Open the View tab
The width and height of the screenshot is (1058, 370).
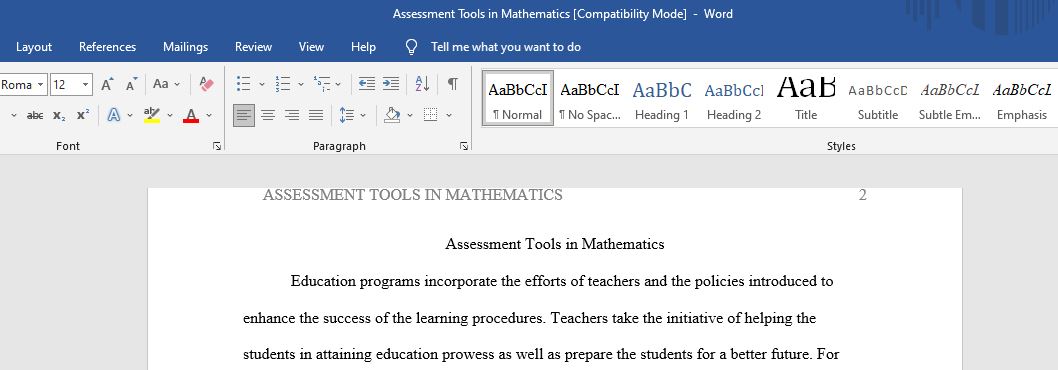[311, 47]
